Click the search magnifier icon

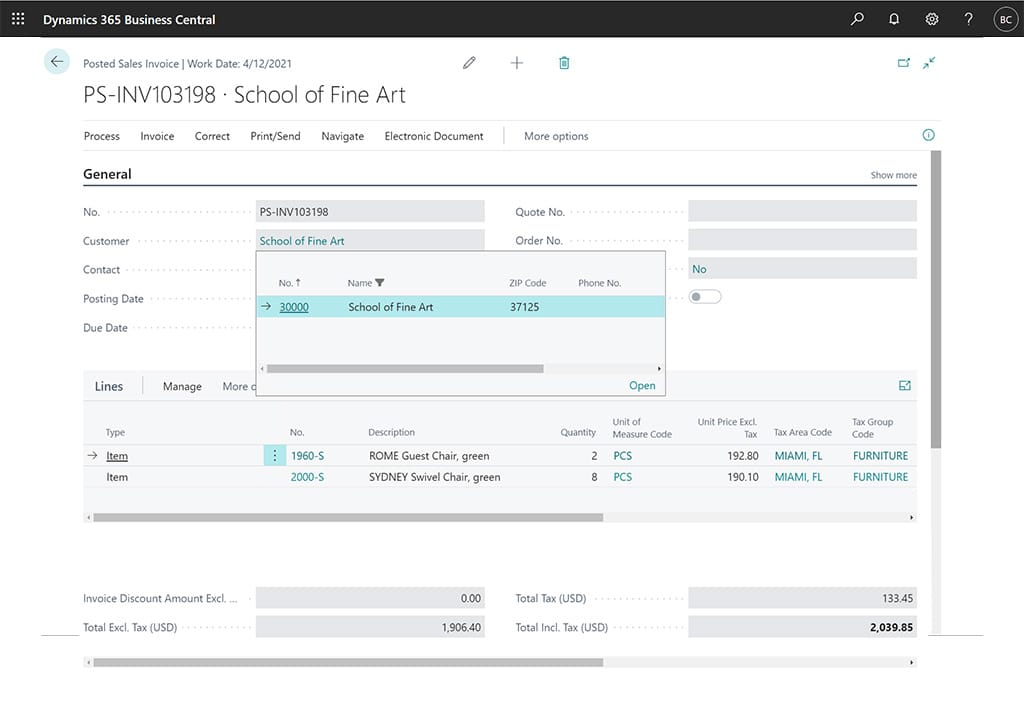857,19
